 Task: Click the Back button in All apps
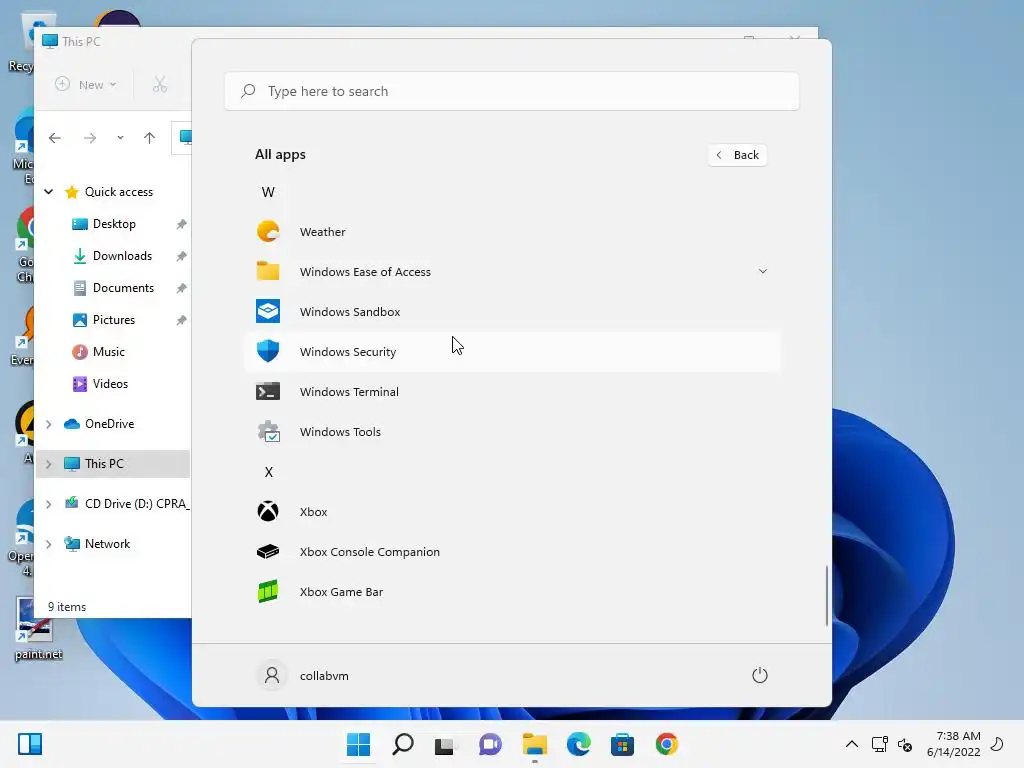tap(737, 155)
